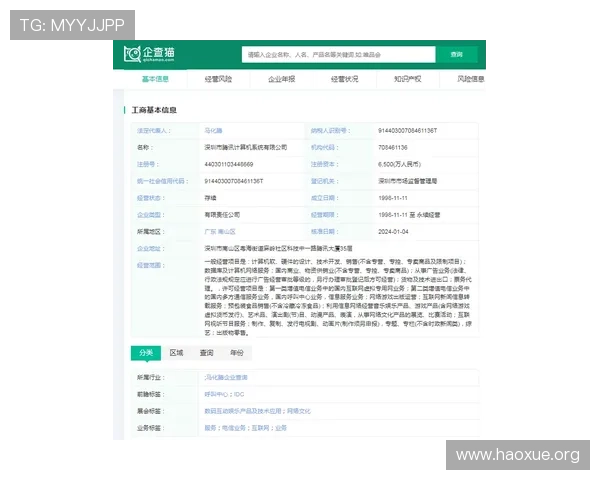The height and width of the screenshot is (480, 600).
Task: Open 数码互动娱乐产品及技术应用 tag link
Action: coord(243,411)
